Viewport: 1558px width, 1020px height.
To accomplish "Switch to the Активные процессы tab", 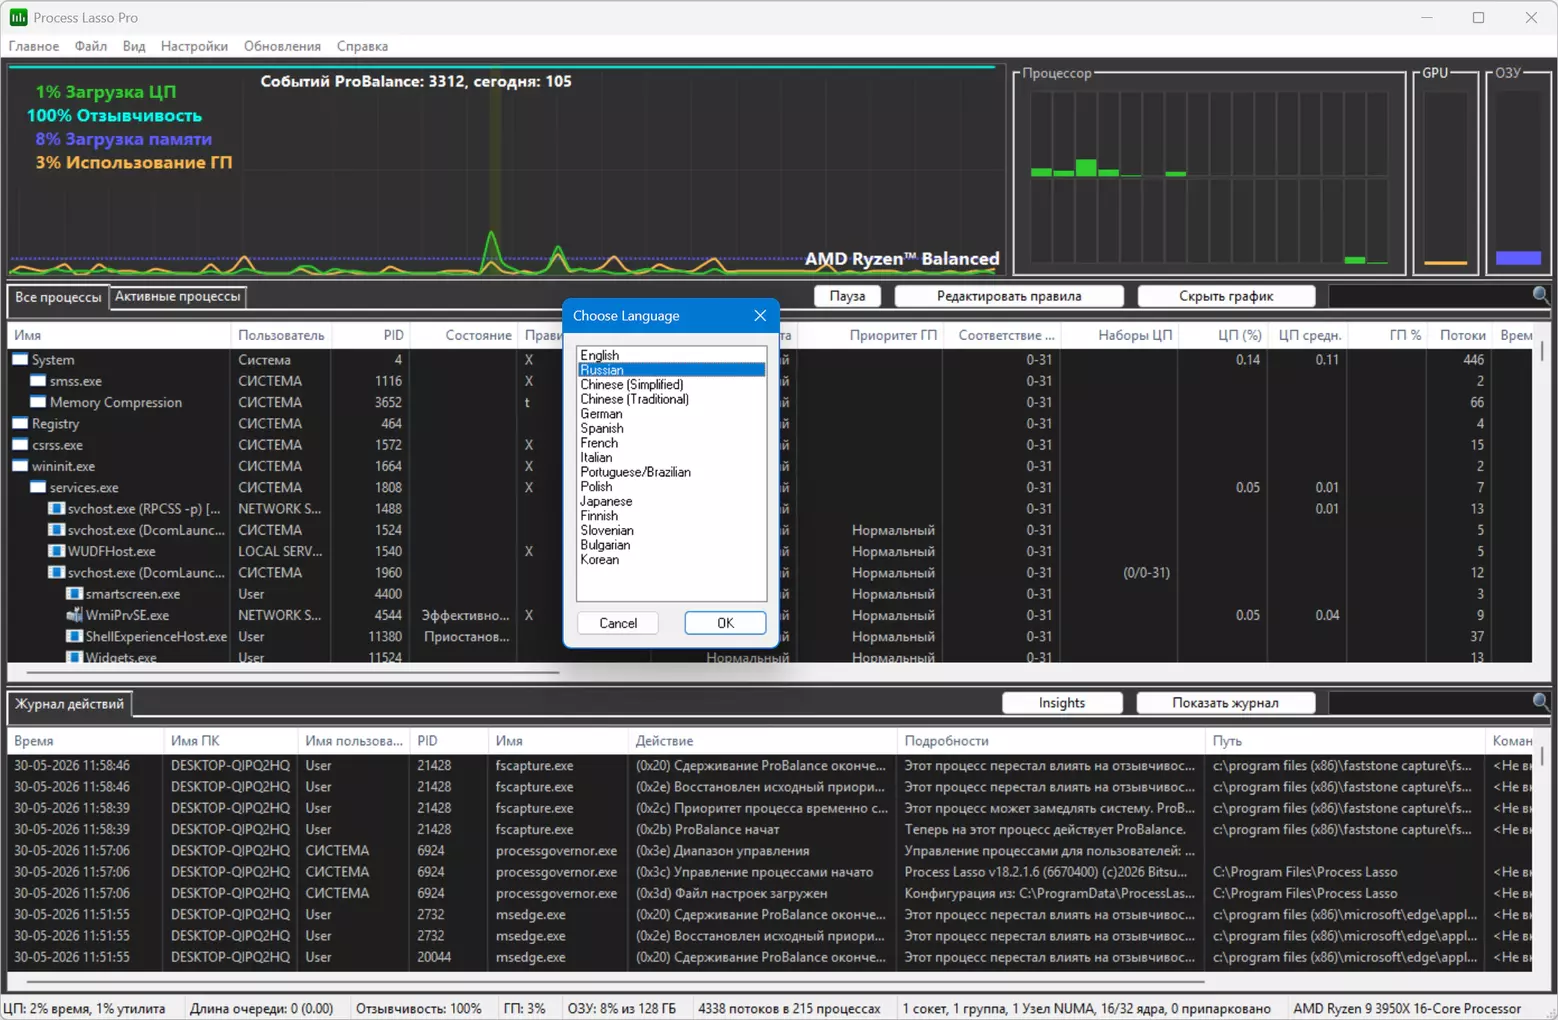I will [177, 296].
